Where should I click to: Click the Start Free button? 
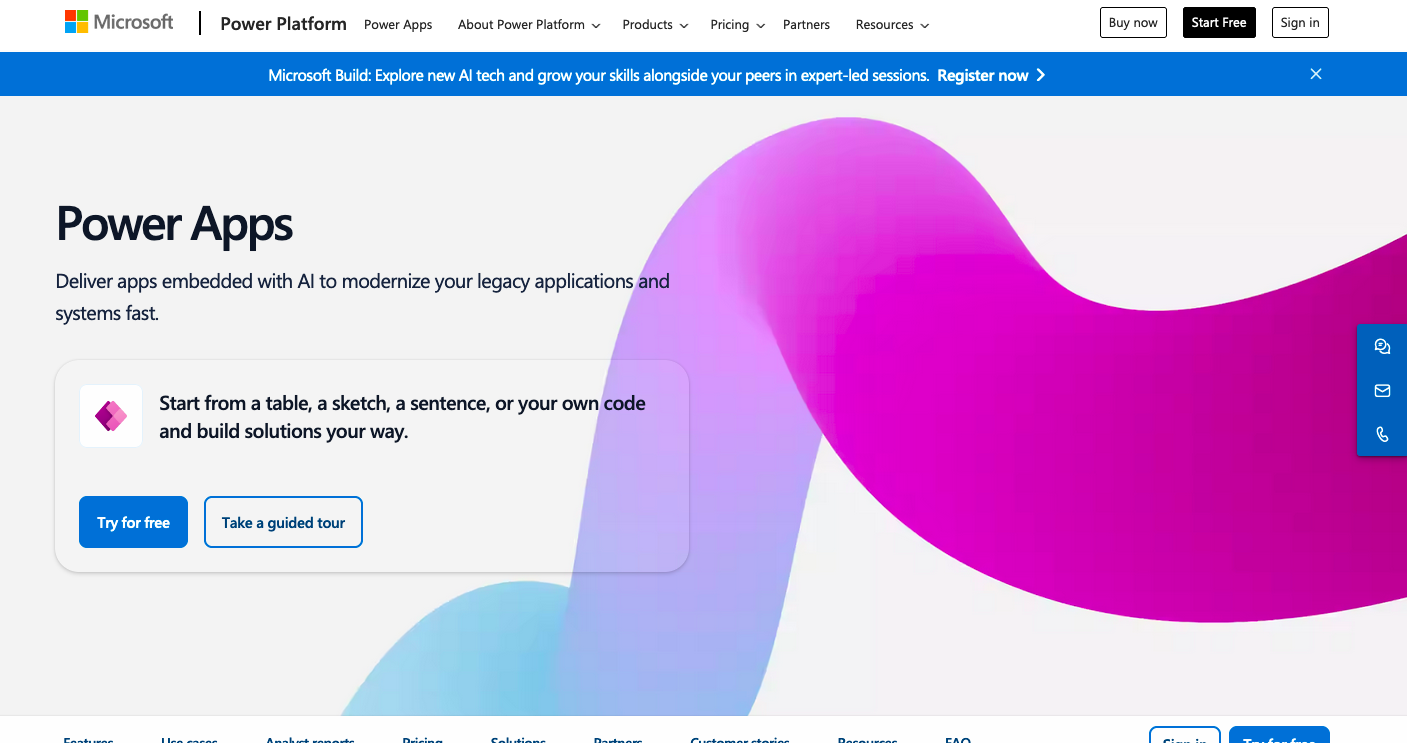tap(1219, 23)
